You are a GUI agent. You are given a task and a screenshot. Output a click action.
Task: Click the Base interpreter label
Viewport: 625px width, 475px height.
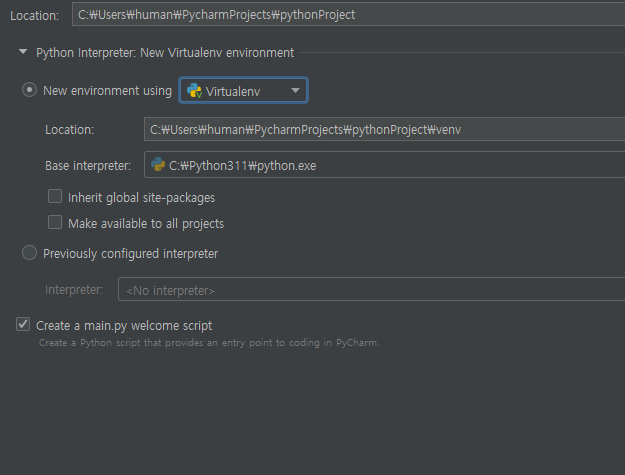click(x=88, y=165)
